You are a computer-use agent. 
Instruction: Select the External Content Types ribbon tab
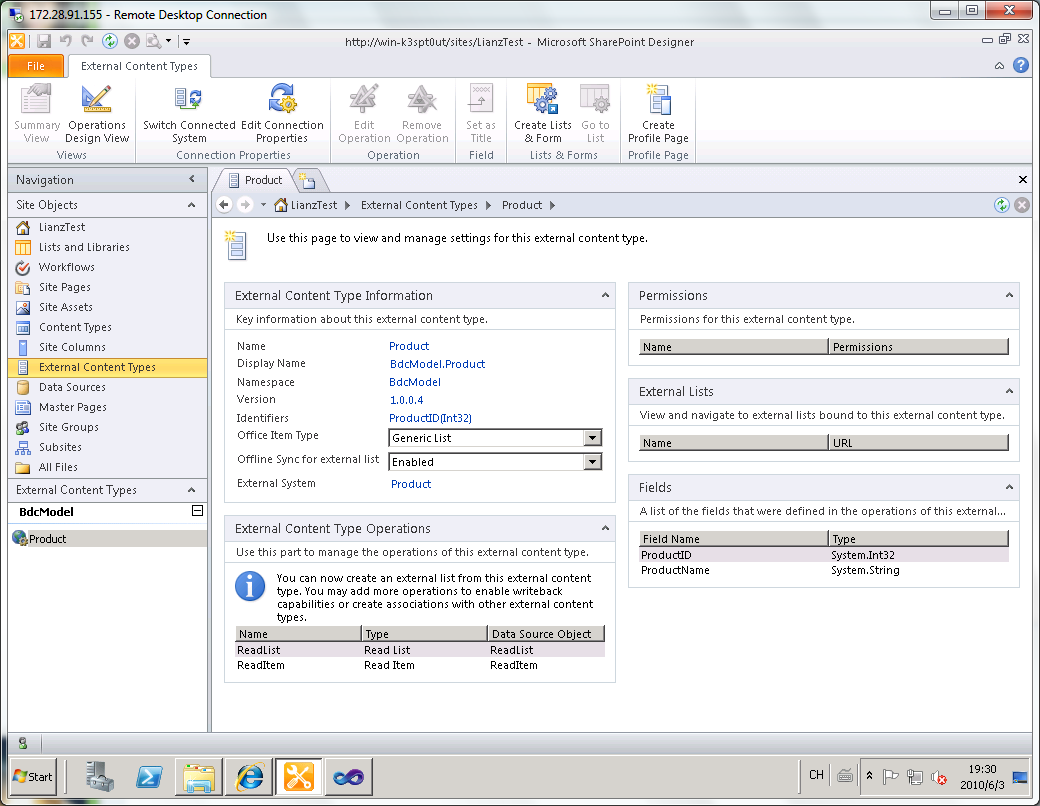tap(139, 66)
